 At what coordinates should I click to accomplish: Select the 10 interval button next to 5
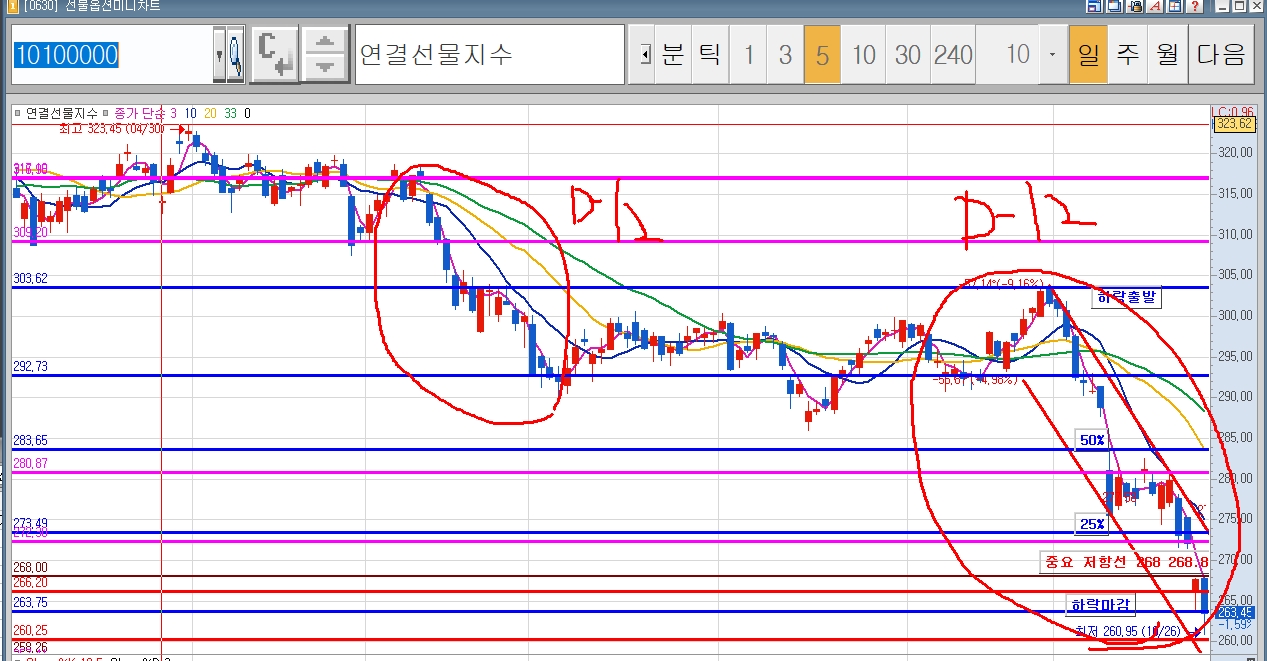pyautogui.click(x=863, y=54)
